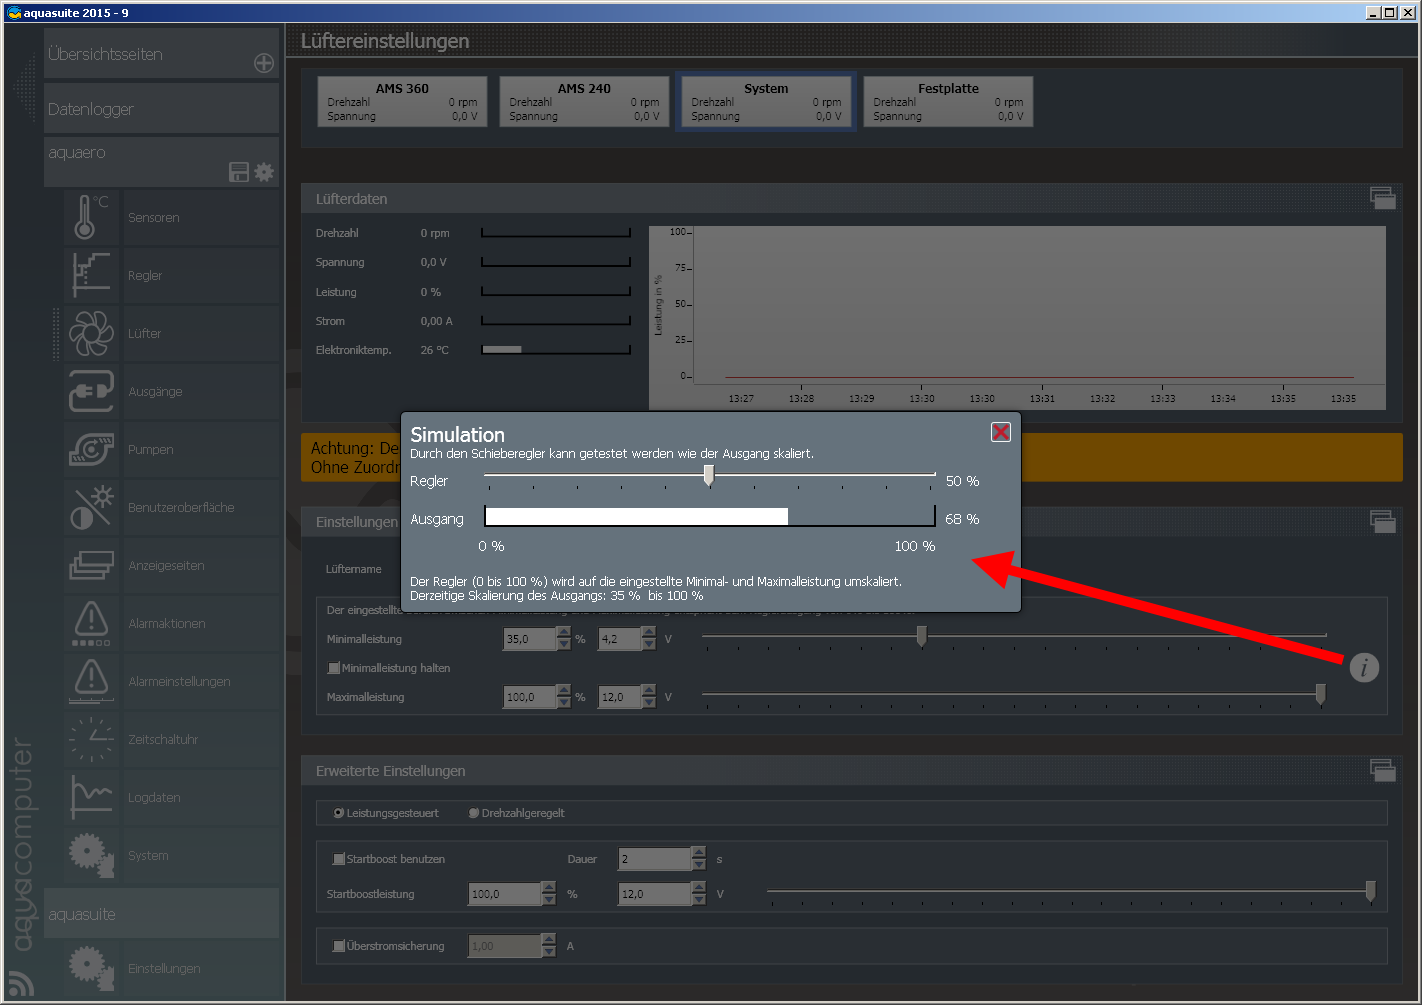This screenshot has width=1422, height=1005.
Task: Select the Lüfter fan icon
Action: pyautogui.click(x=91, y=333)
